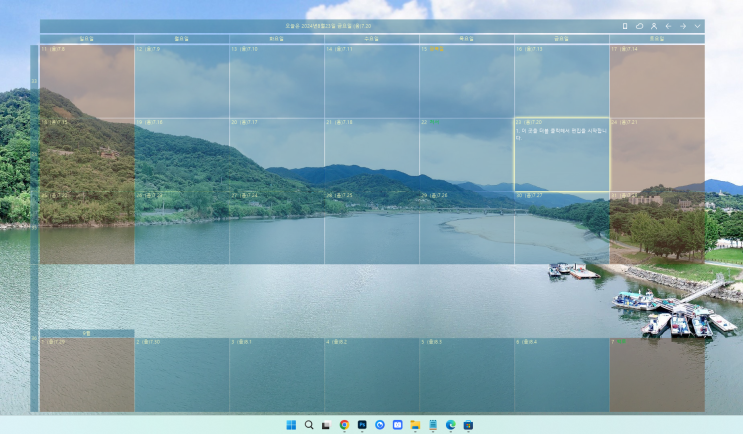Click the 목요일 column header
The height and width of the screenshot is (434, 743).
point(467,39)
